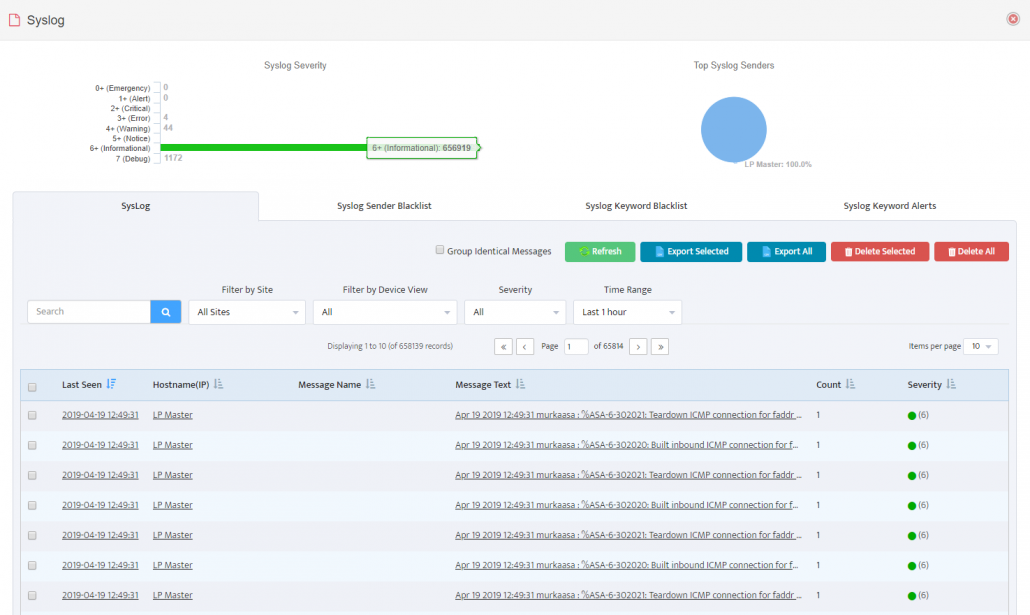Switch to Syslog Sender Blacklist tab
Screen dimensions: 1030x615
click(384, 206)
